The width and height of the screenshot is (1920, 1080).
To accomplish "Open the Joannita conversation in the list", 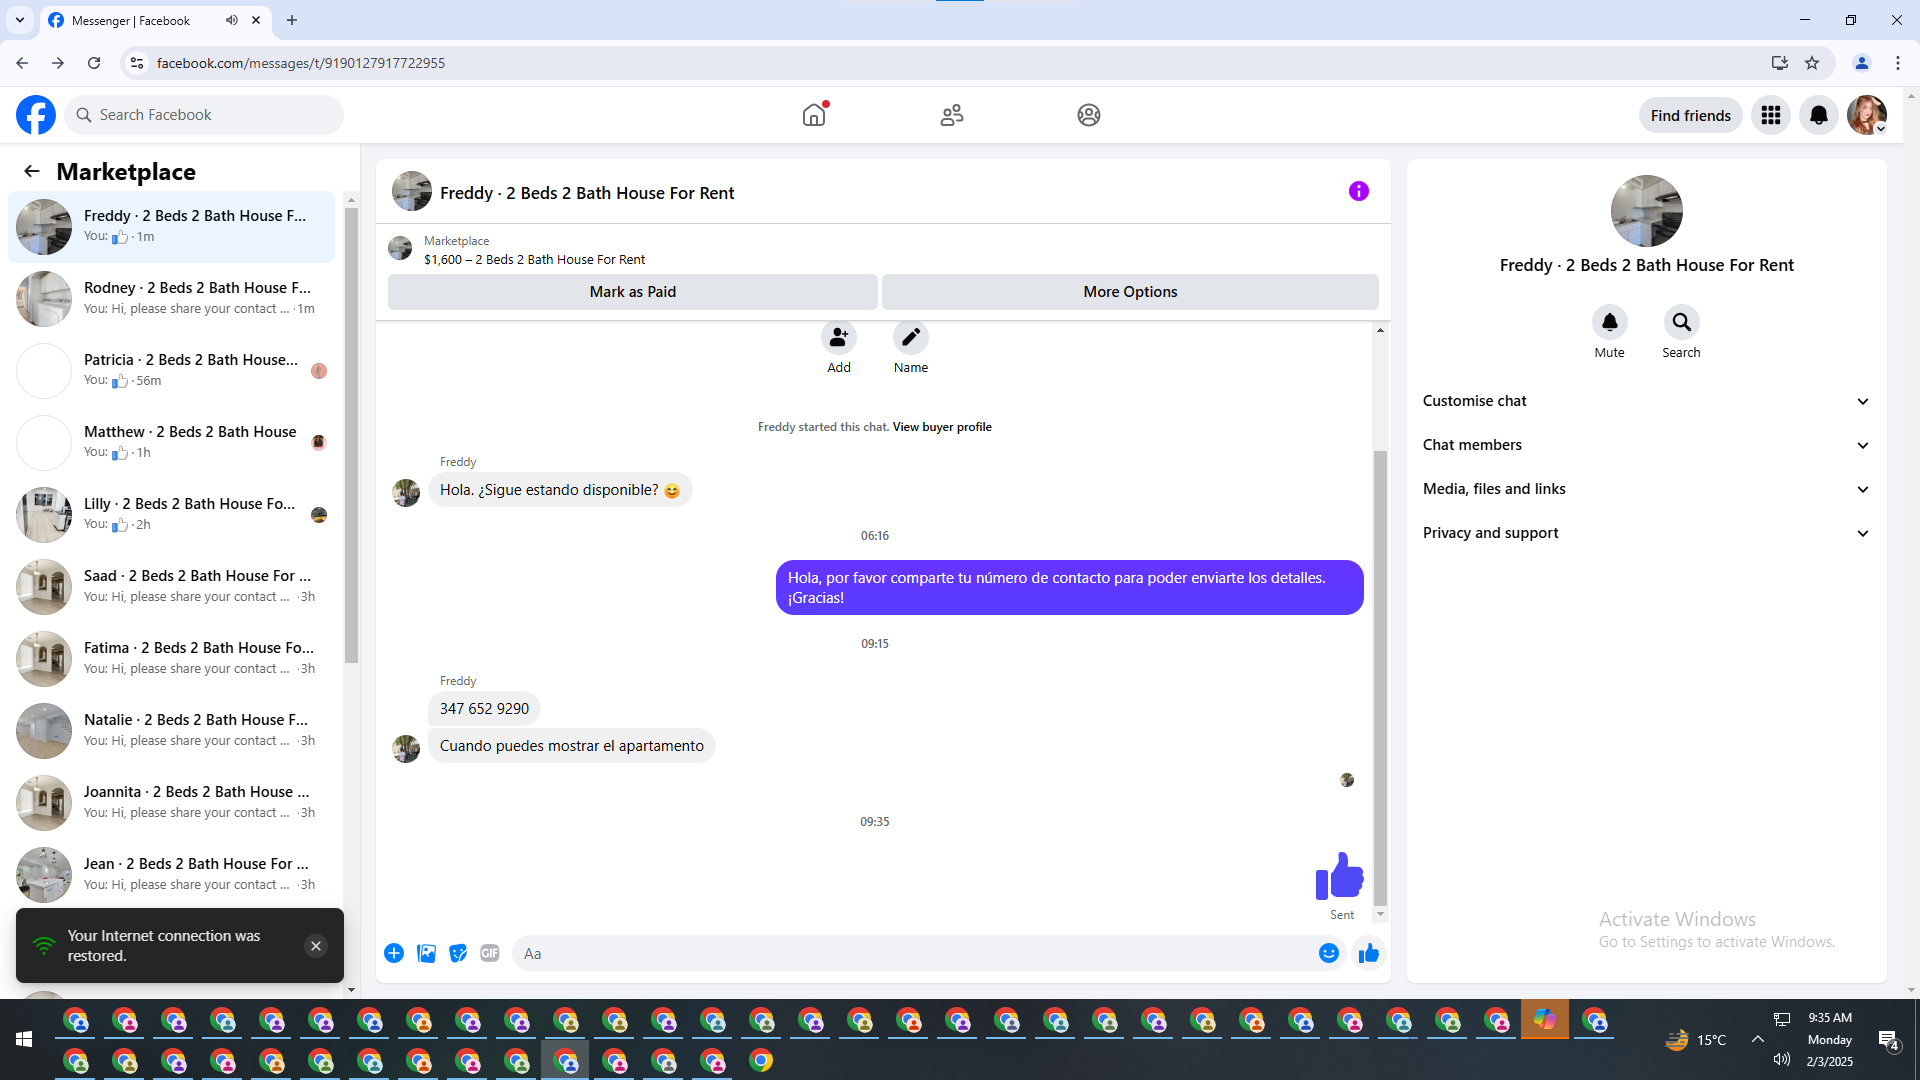I will click(x=172, y=803).
